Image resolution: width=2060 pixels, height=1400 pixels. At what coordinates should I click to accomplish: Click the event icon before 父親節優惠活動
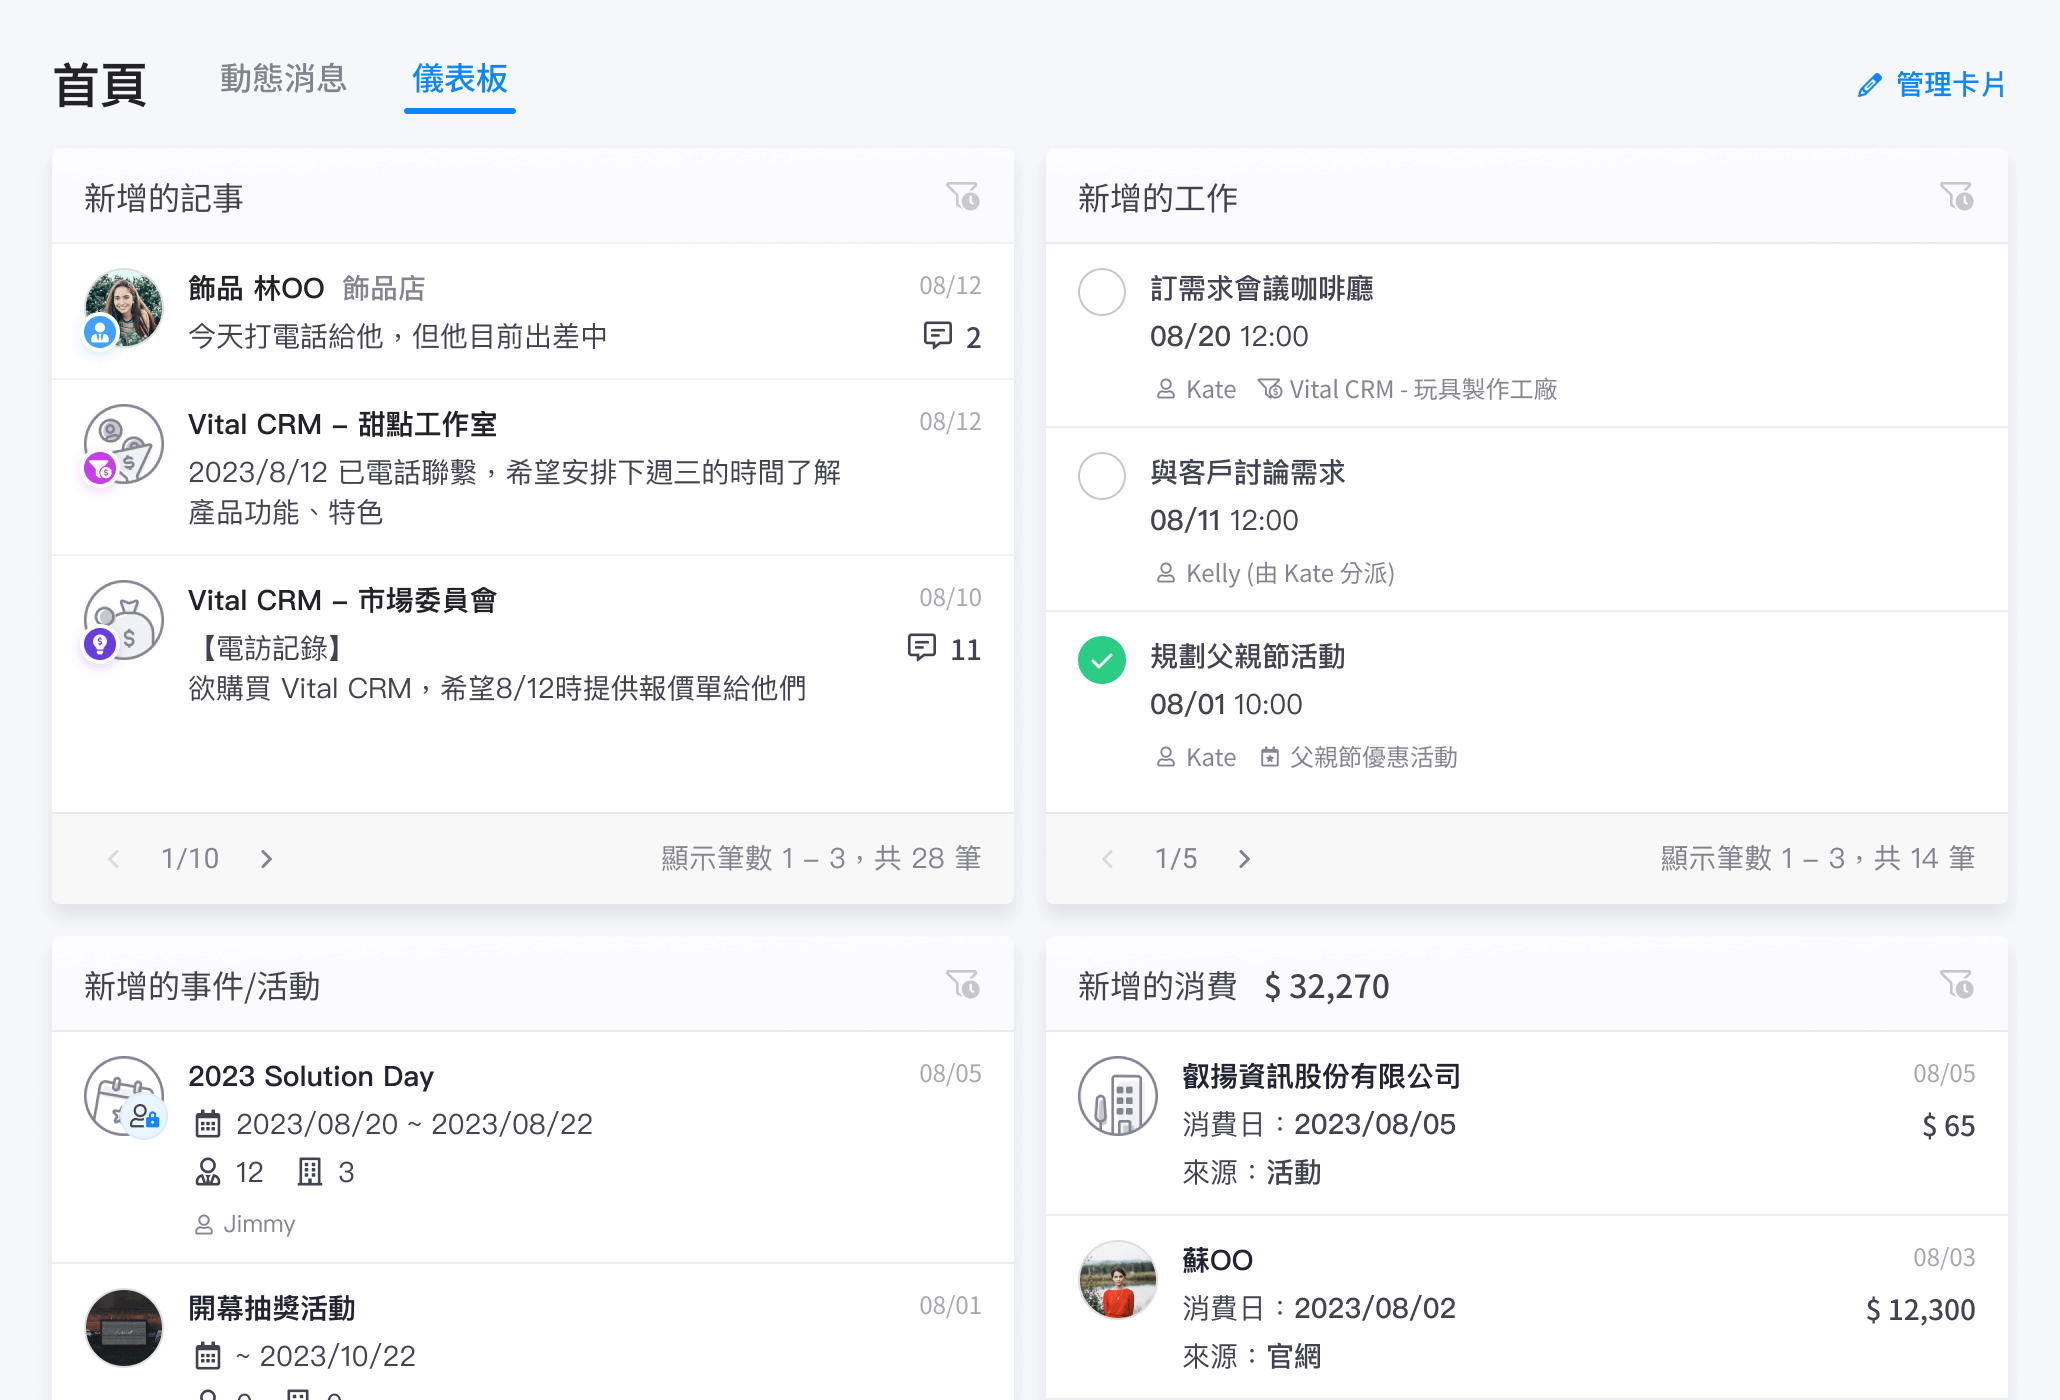1270,757
